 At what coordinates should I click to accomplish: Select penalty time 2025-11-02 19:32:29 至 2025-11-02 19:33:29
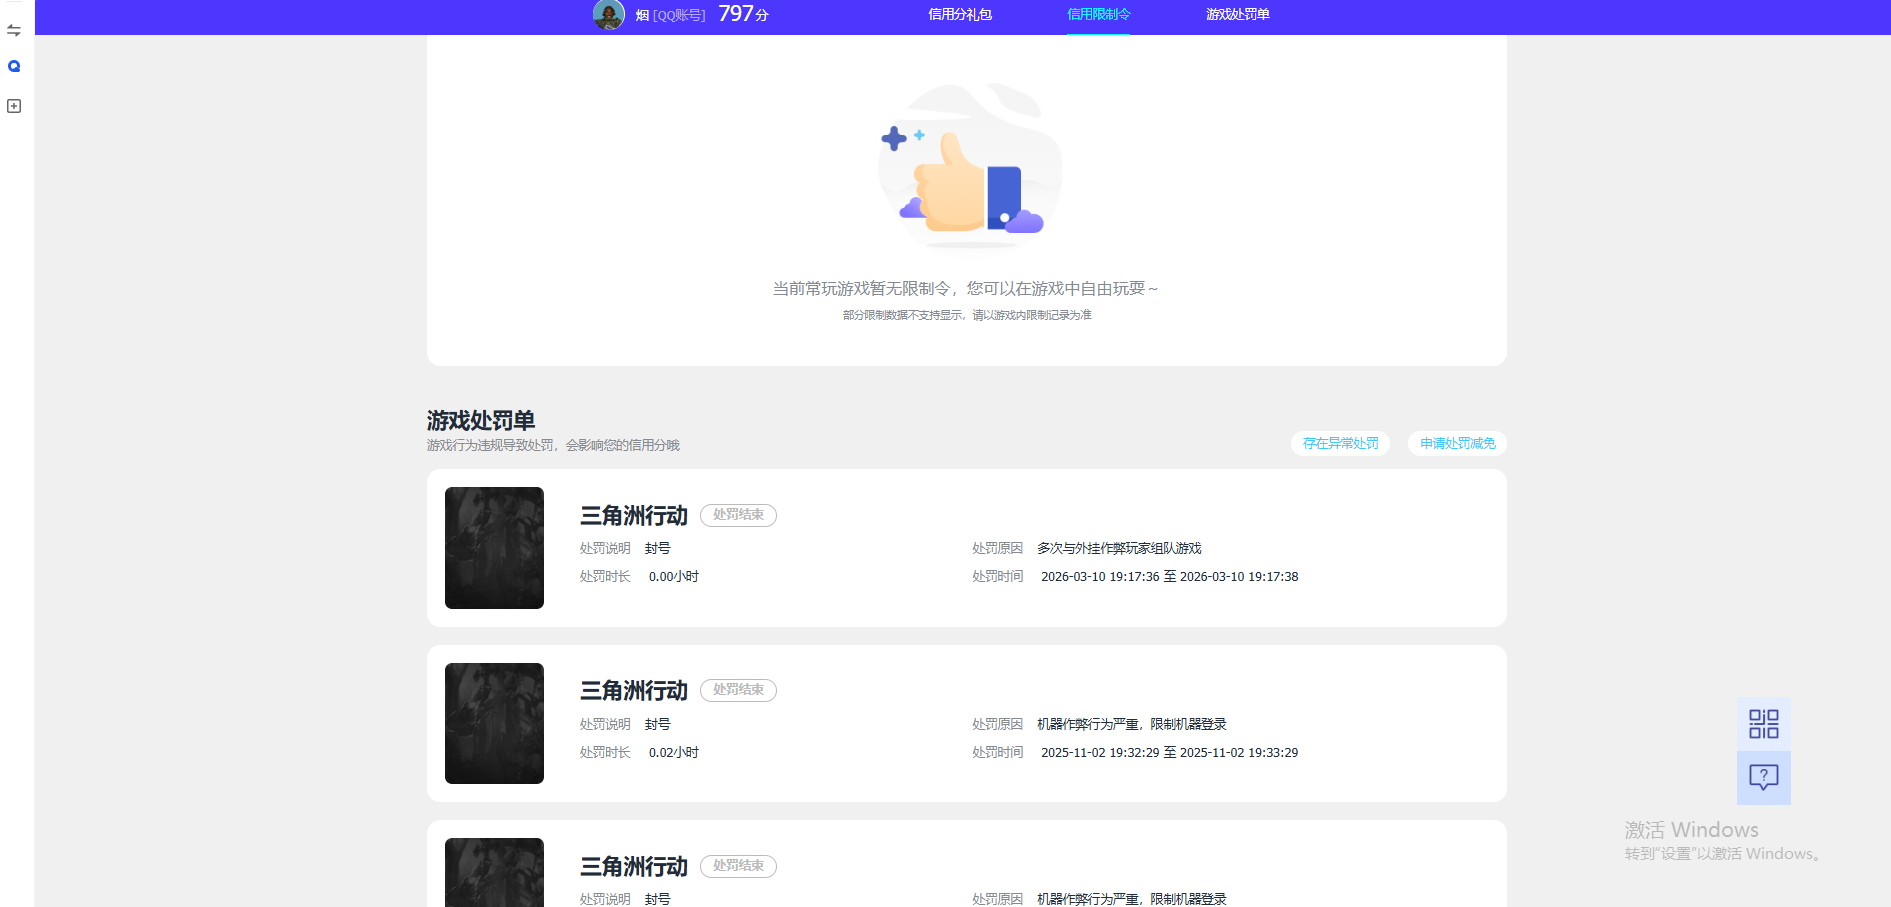(1169, 752)
